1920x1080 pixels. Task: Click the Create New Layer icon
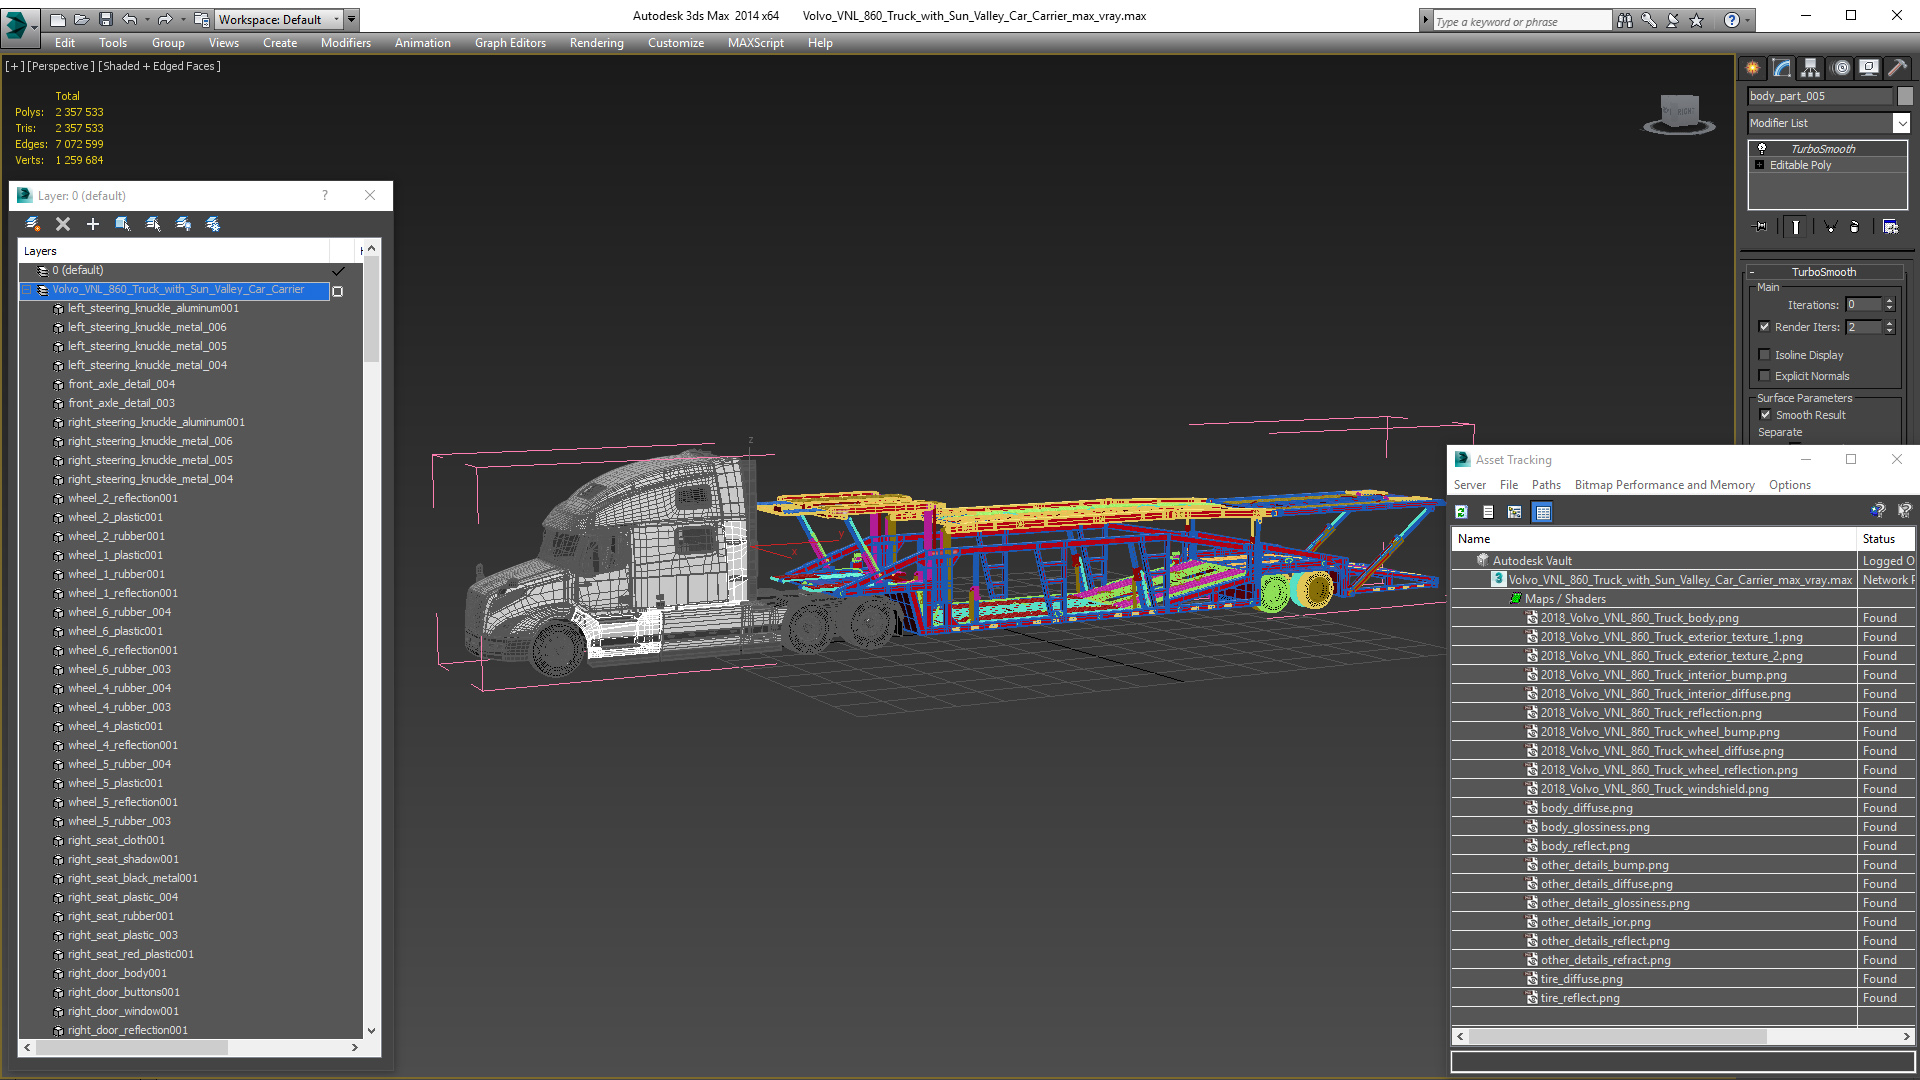[33, 224]
